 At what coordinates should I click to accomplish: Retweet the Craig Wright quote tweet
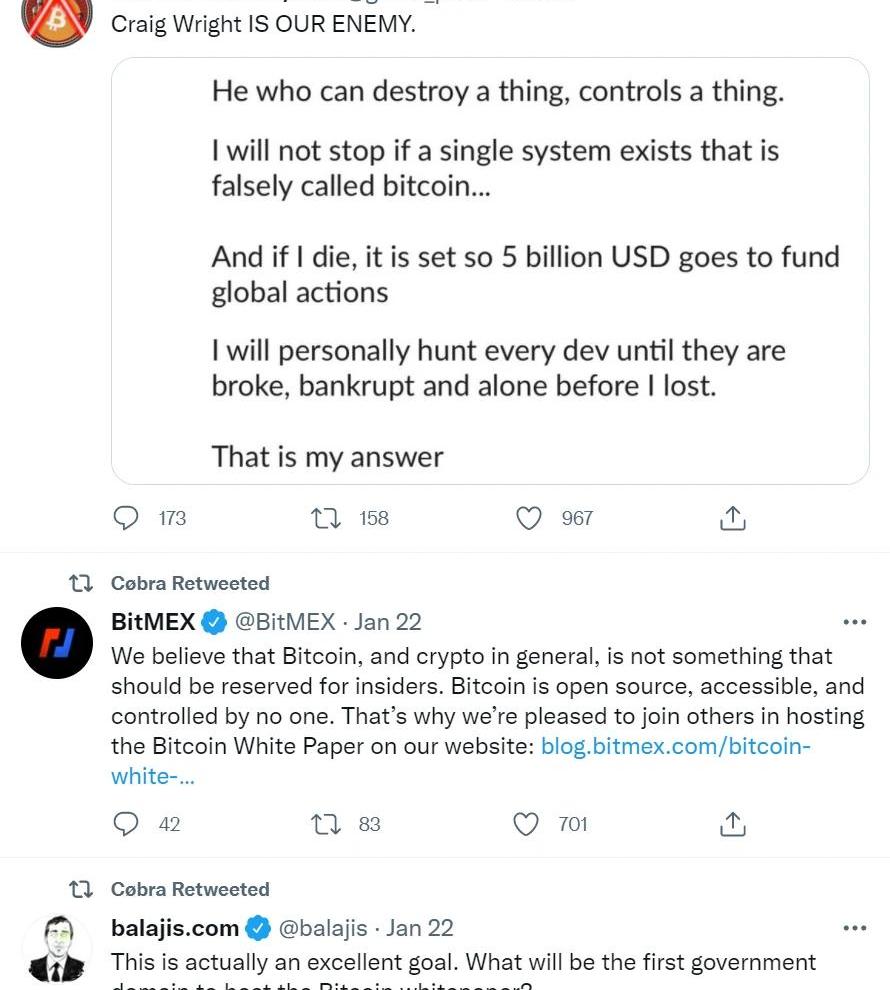click(x=326, y=518)
